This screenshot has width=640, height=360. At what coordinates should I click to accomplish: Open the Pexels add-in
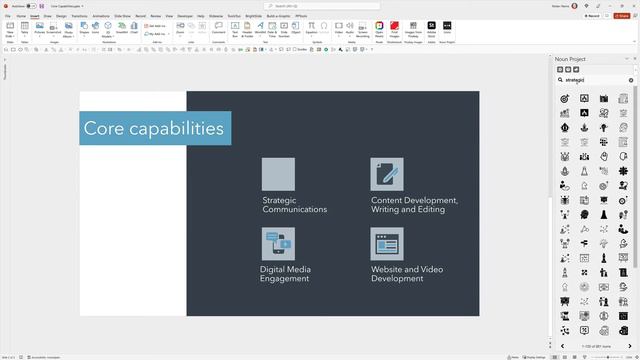(x=379, y=29)
